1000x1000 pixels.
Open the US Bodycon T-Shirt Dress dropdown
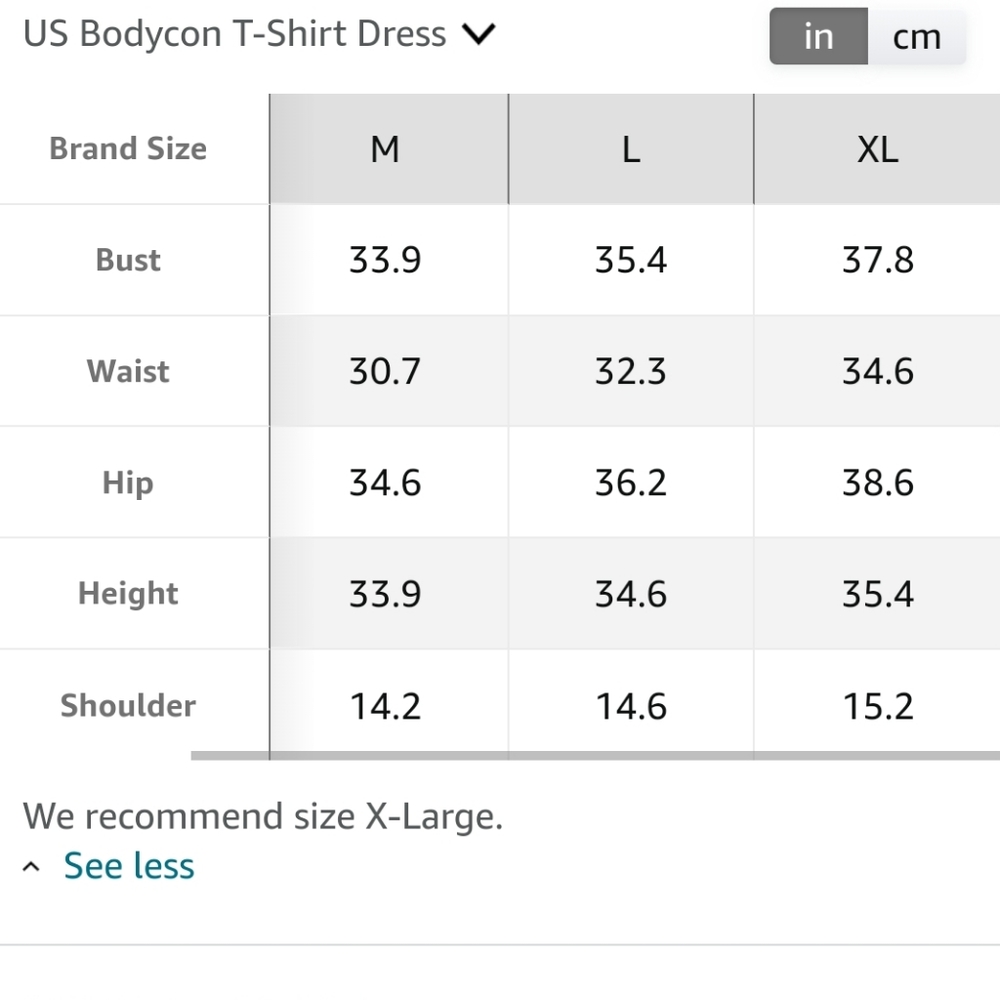[234, 34]
